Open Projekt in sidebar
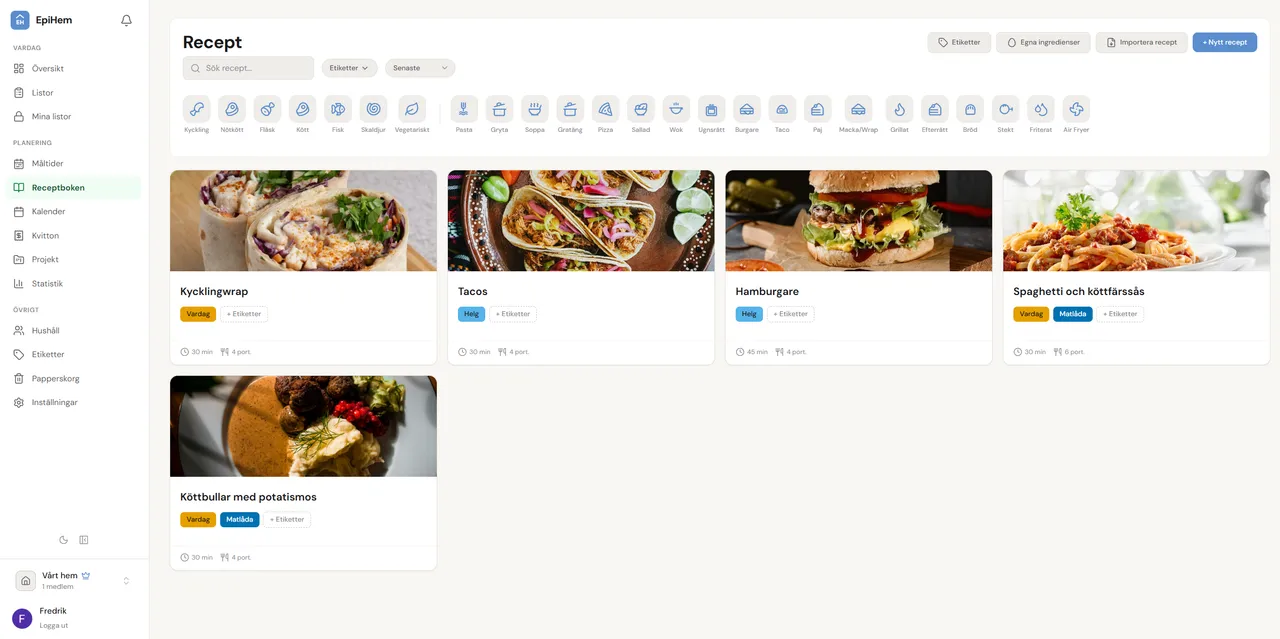 (74, 260)
